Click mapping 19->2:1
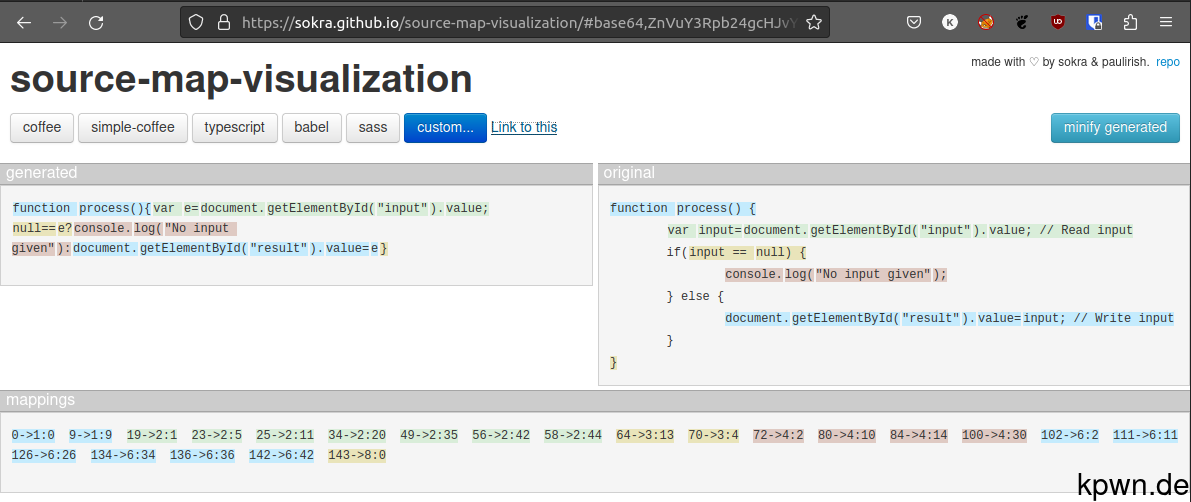 point(152,435)
